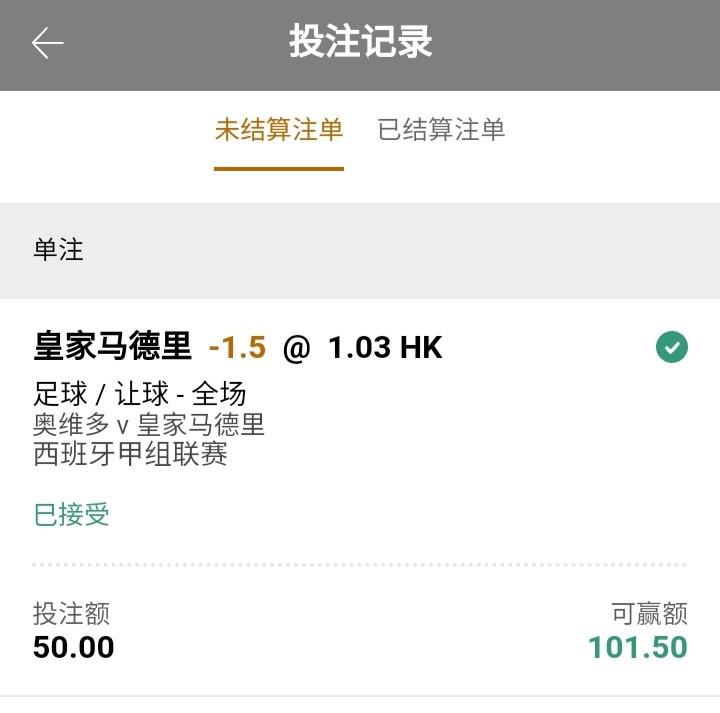The height and width of the screenshot is (713, 720).
Task: Click the 投注记录 page title
Action: click(x=360, y=43)
